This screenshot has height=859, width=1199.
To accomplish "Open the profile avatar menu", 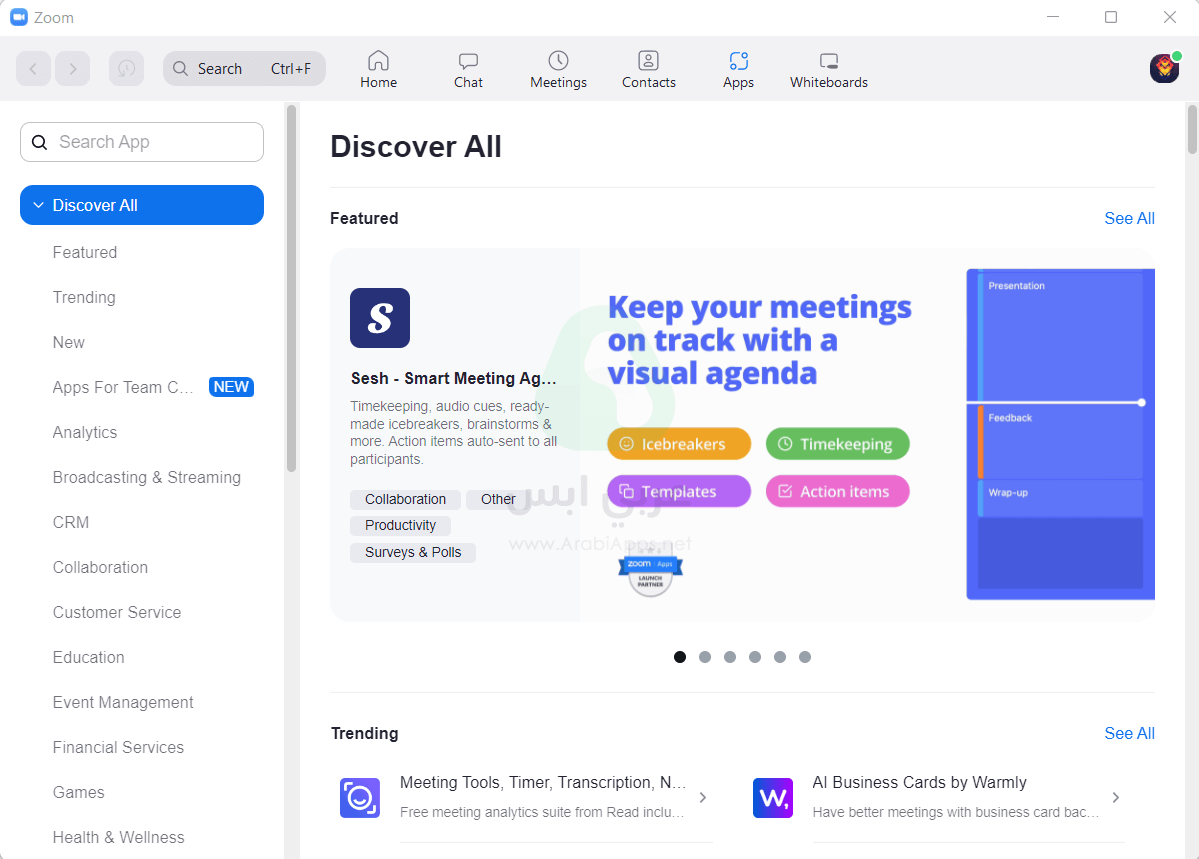I will (x=1164, y=68).
